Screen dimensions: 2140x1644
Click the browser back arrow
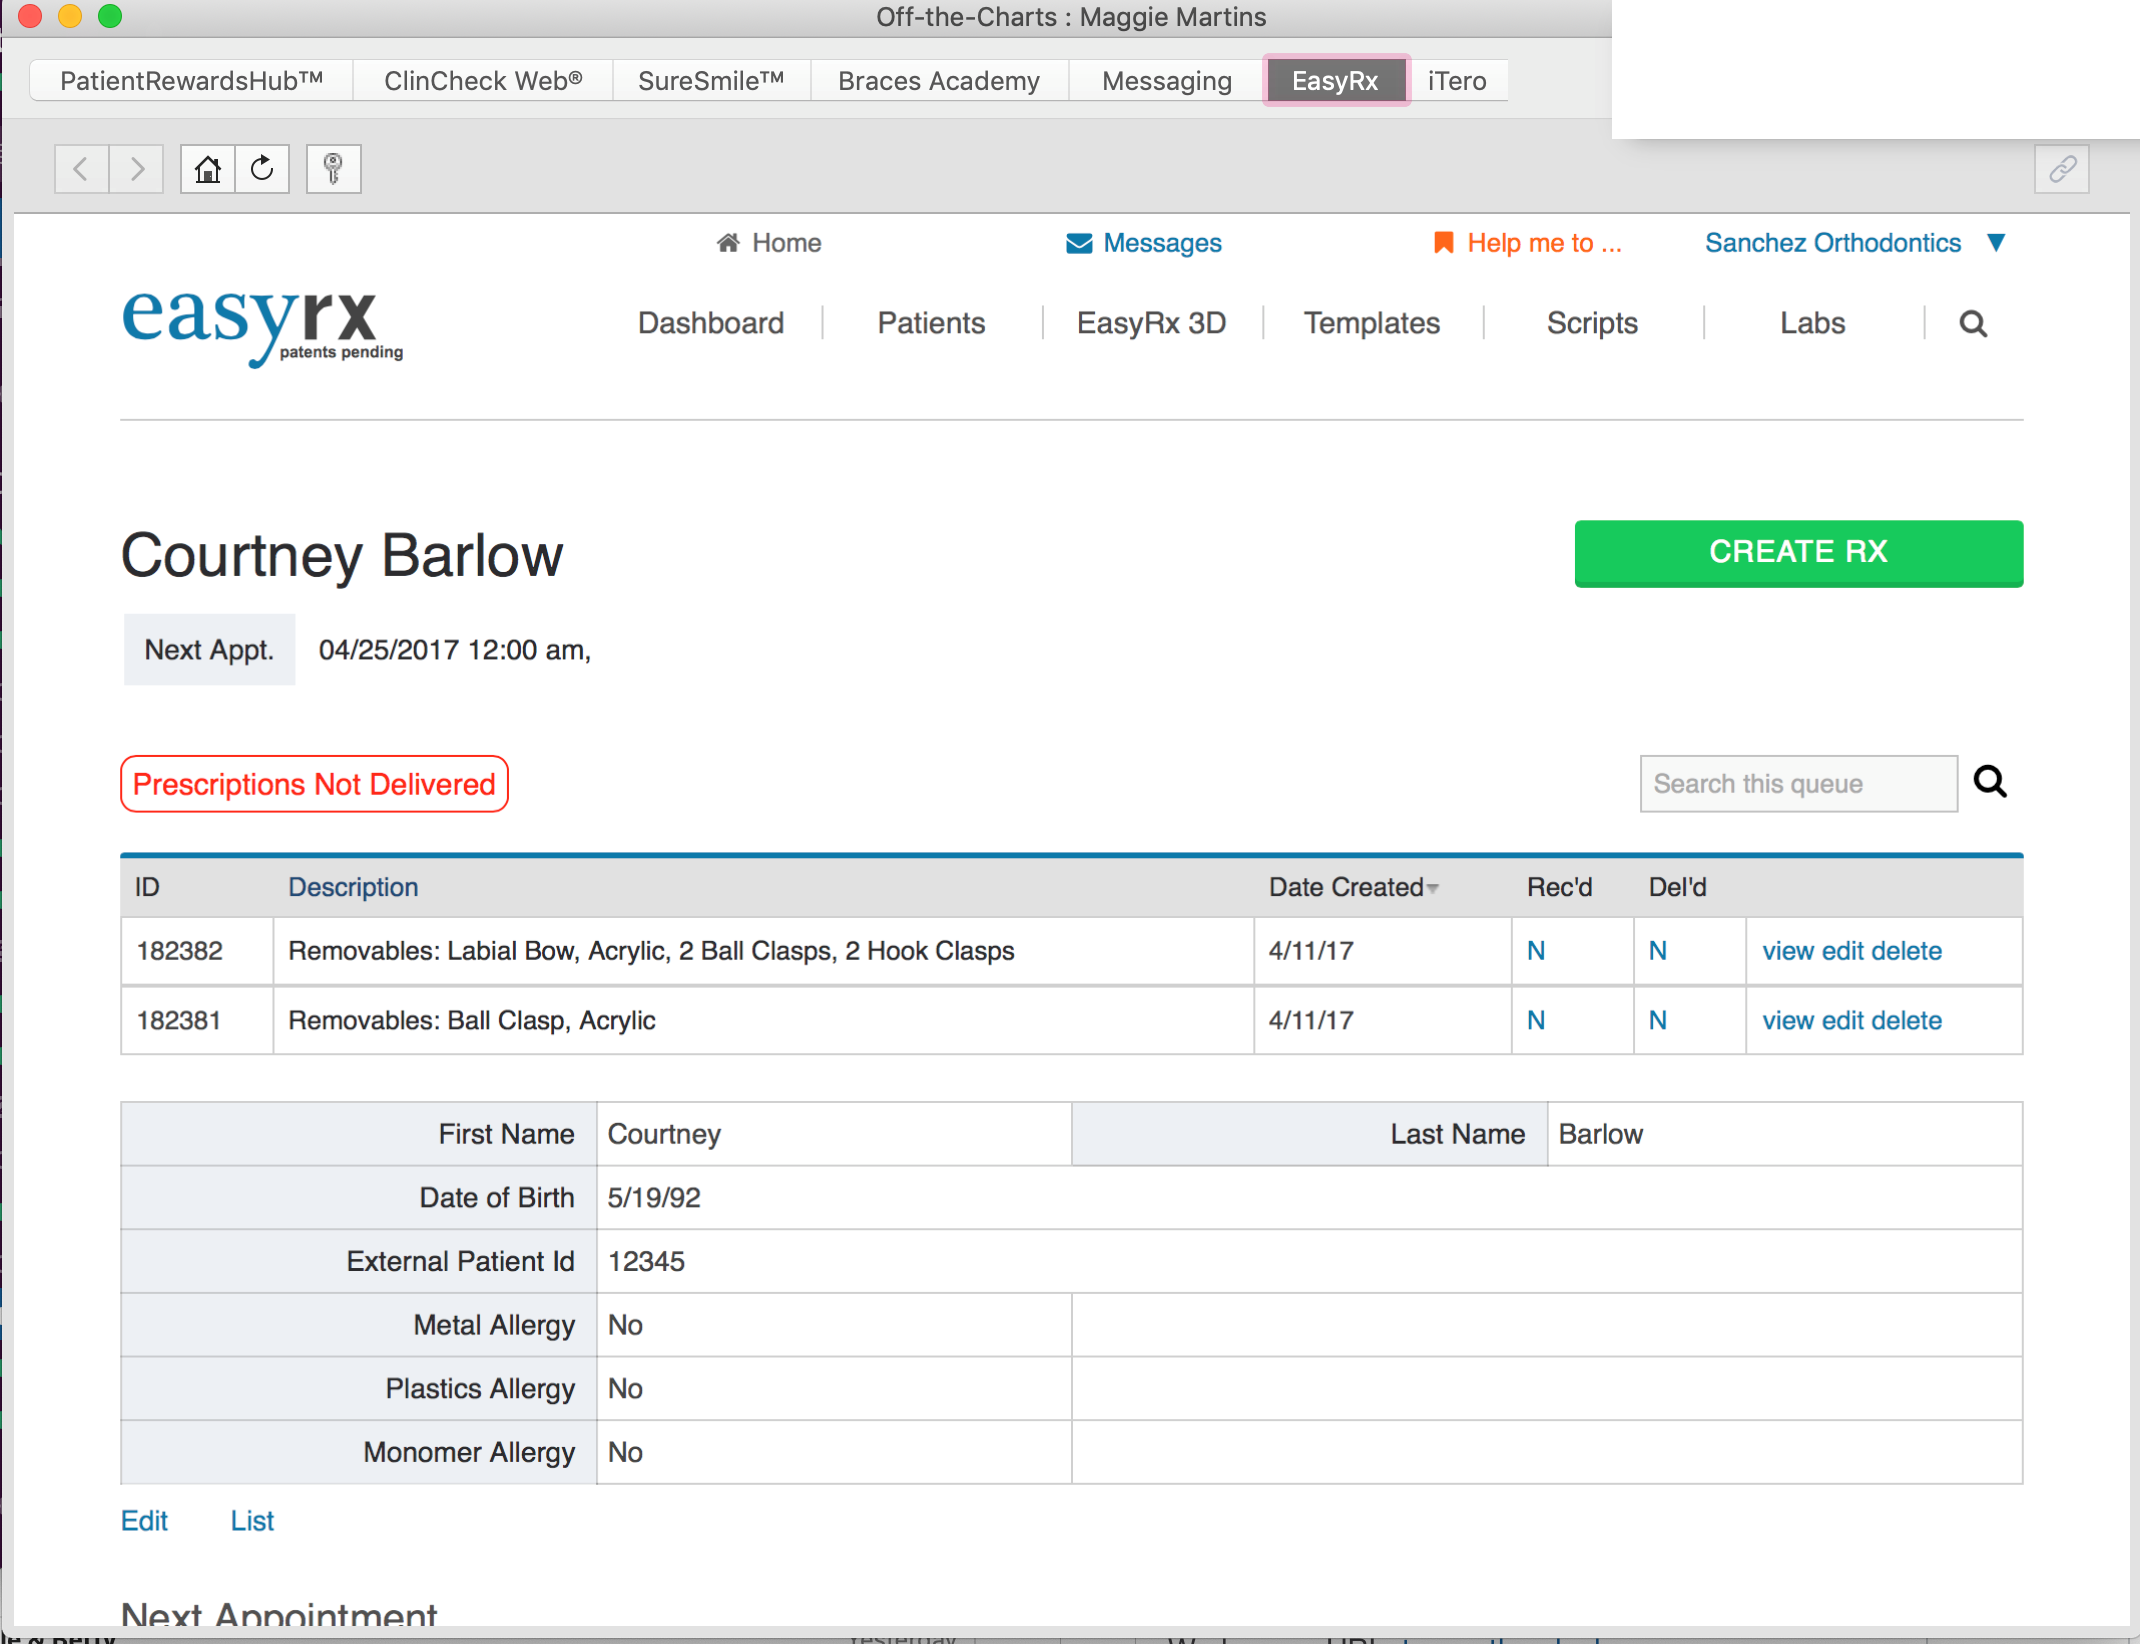click(x=81, y=169)
